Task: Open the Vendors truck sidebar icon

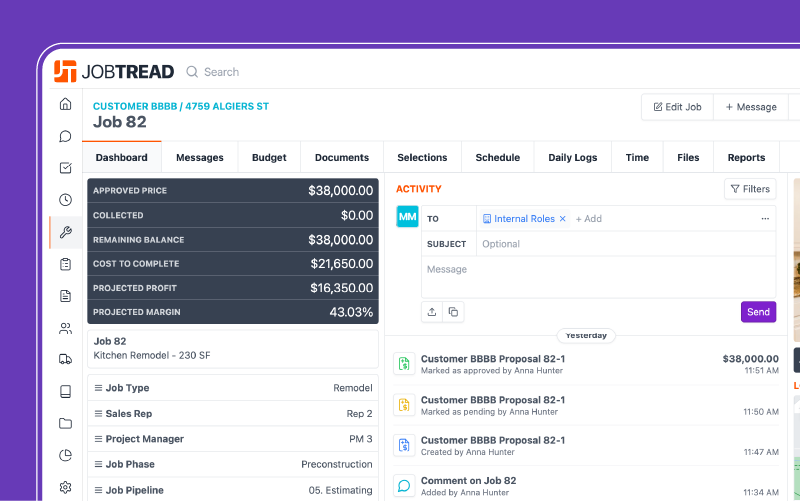Action: [65, 360]
